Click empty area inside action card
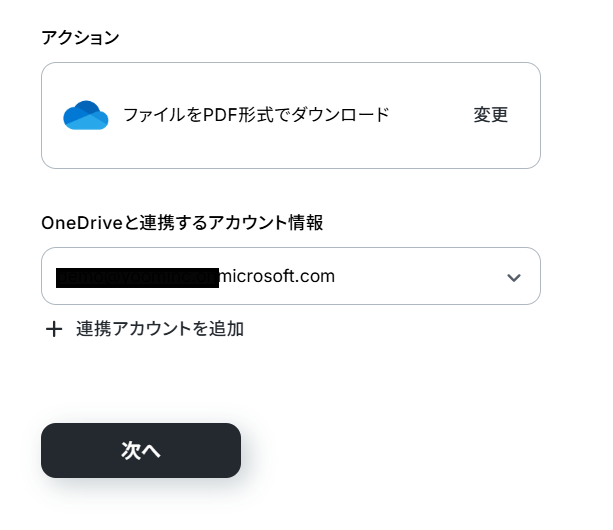This screenshot has width=613, height=530. click(430, 149)
